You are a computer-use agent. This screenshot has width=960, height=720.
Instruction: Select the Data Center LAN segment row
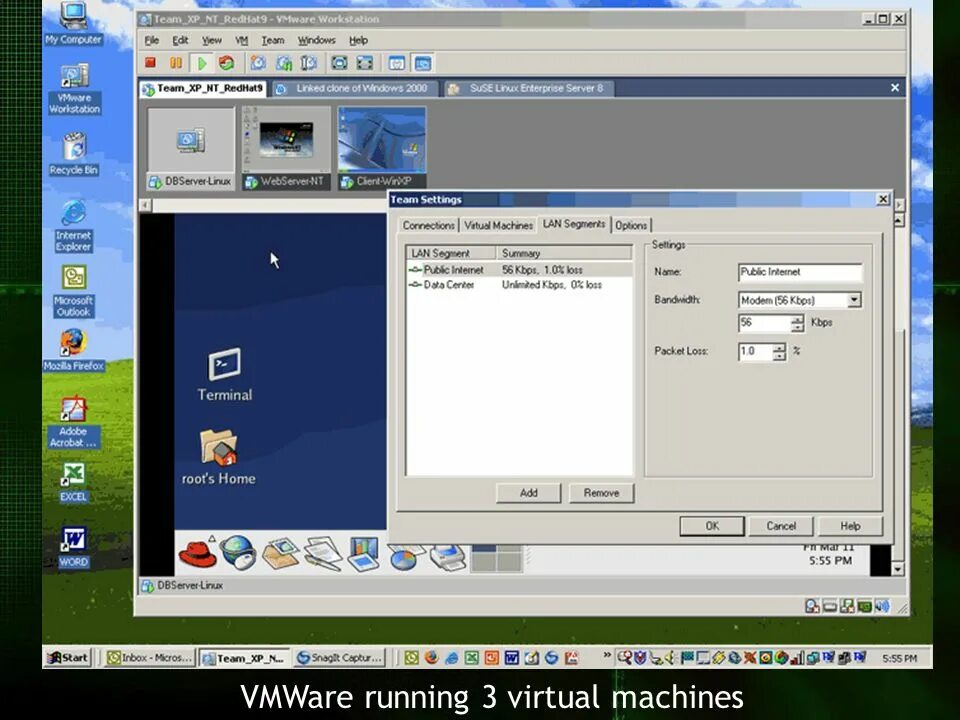coord(519,285)
